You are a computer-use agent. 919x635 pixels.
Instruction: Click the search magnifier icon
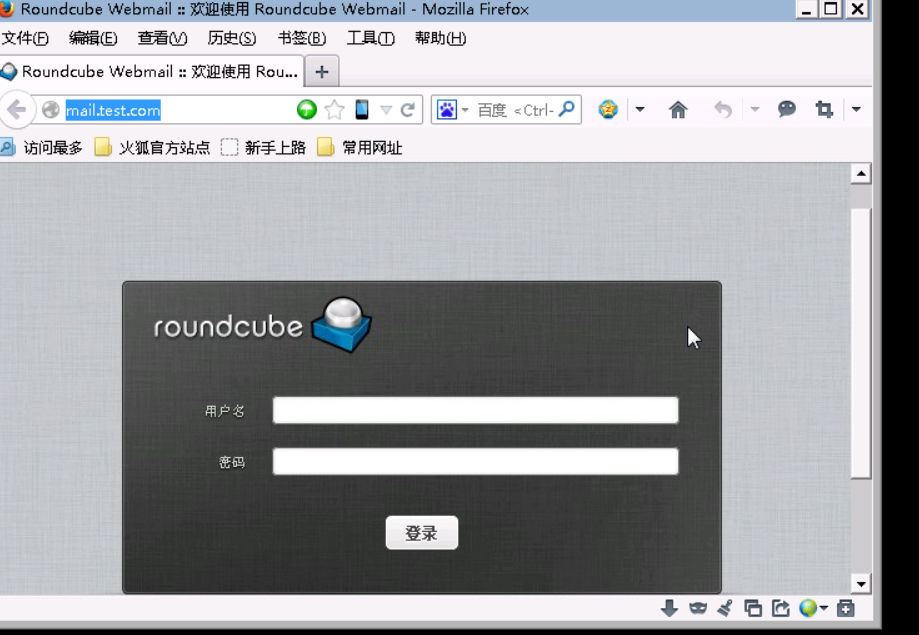click(x=567, y=109)
